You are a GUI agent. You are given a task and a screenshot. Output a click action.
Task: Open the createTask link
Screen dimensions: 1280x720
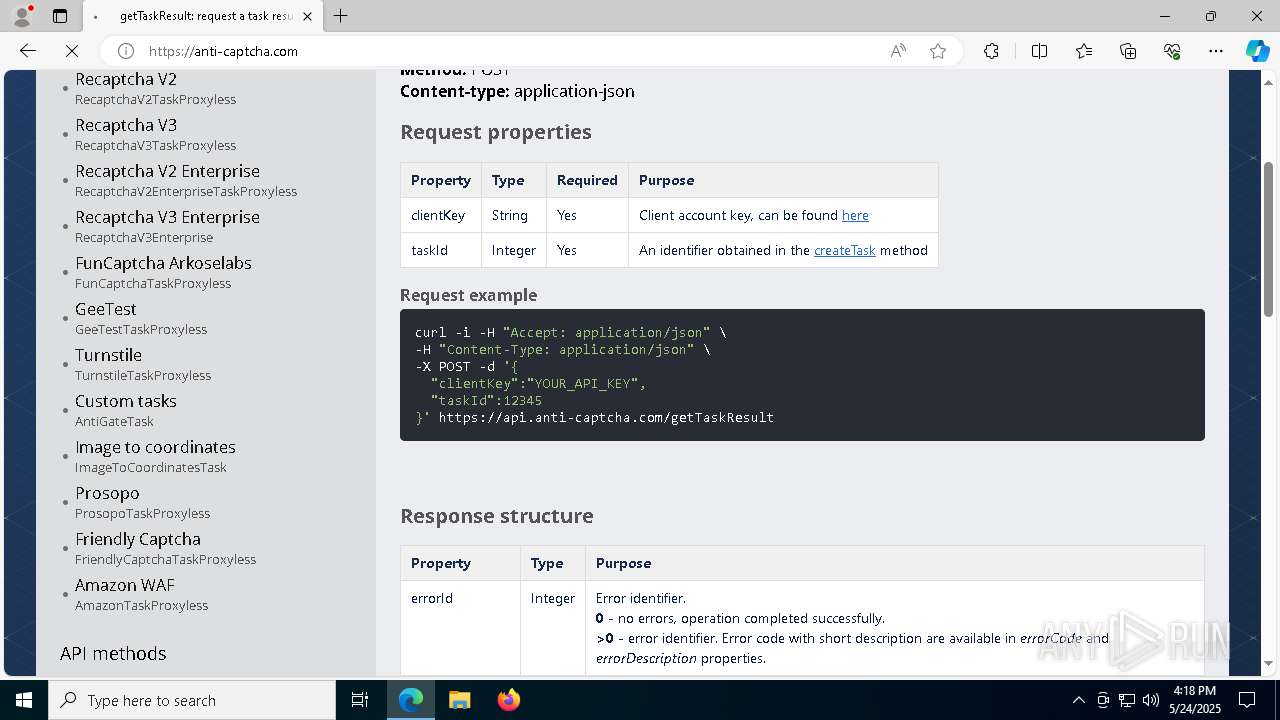pos(845,250)
